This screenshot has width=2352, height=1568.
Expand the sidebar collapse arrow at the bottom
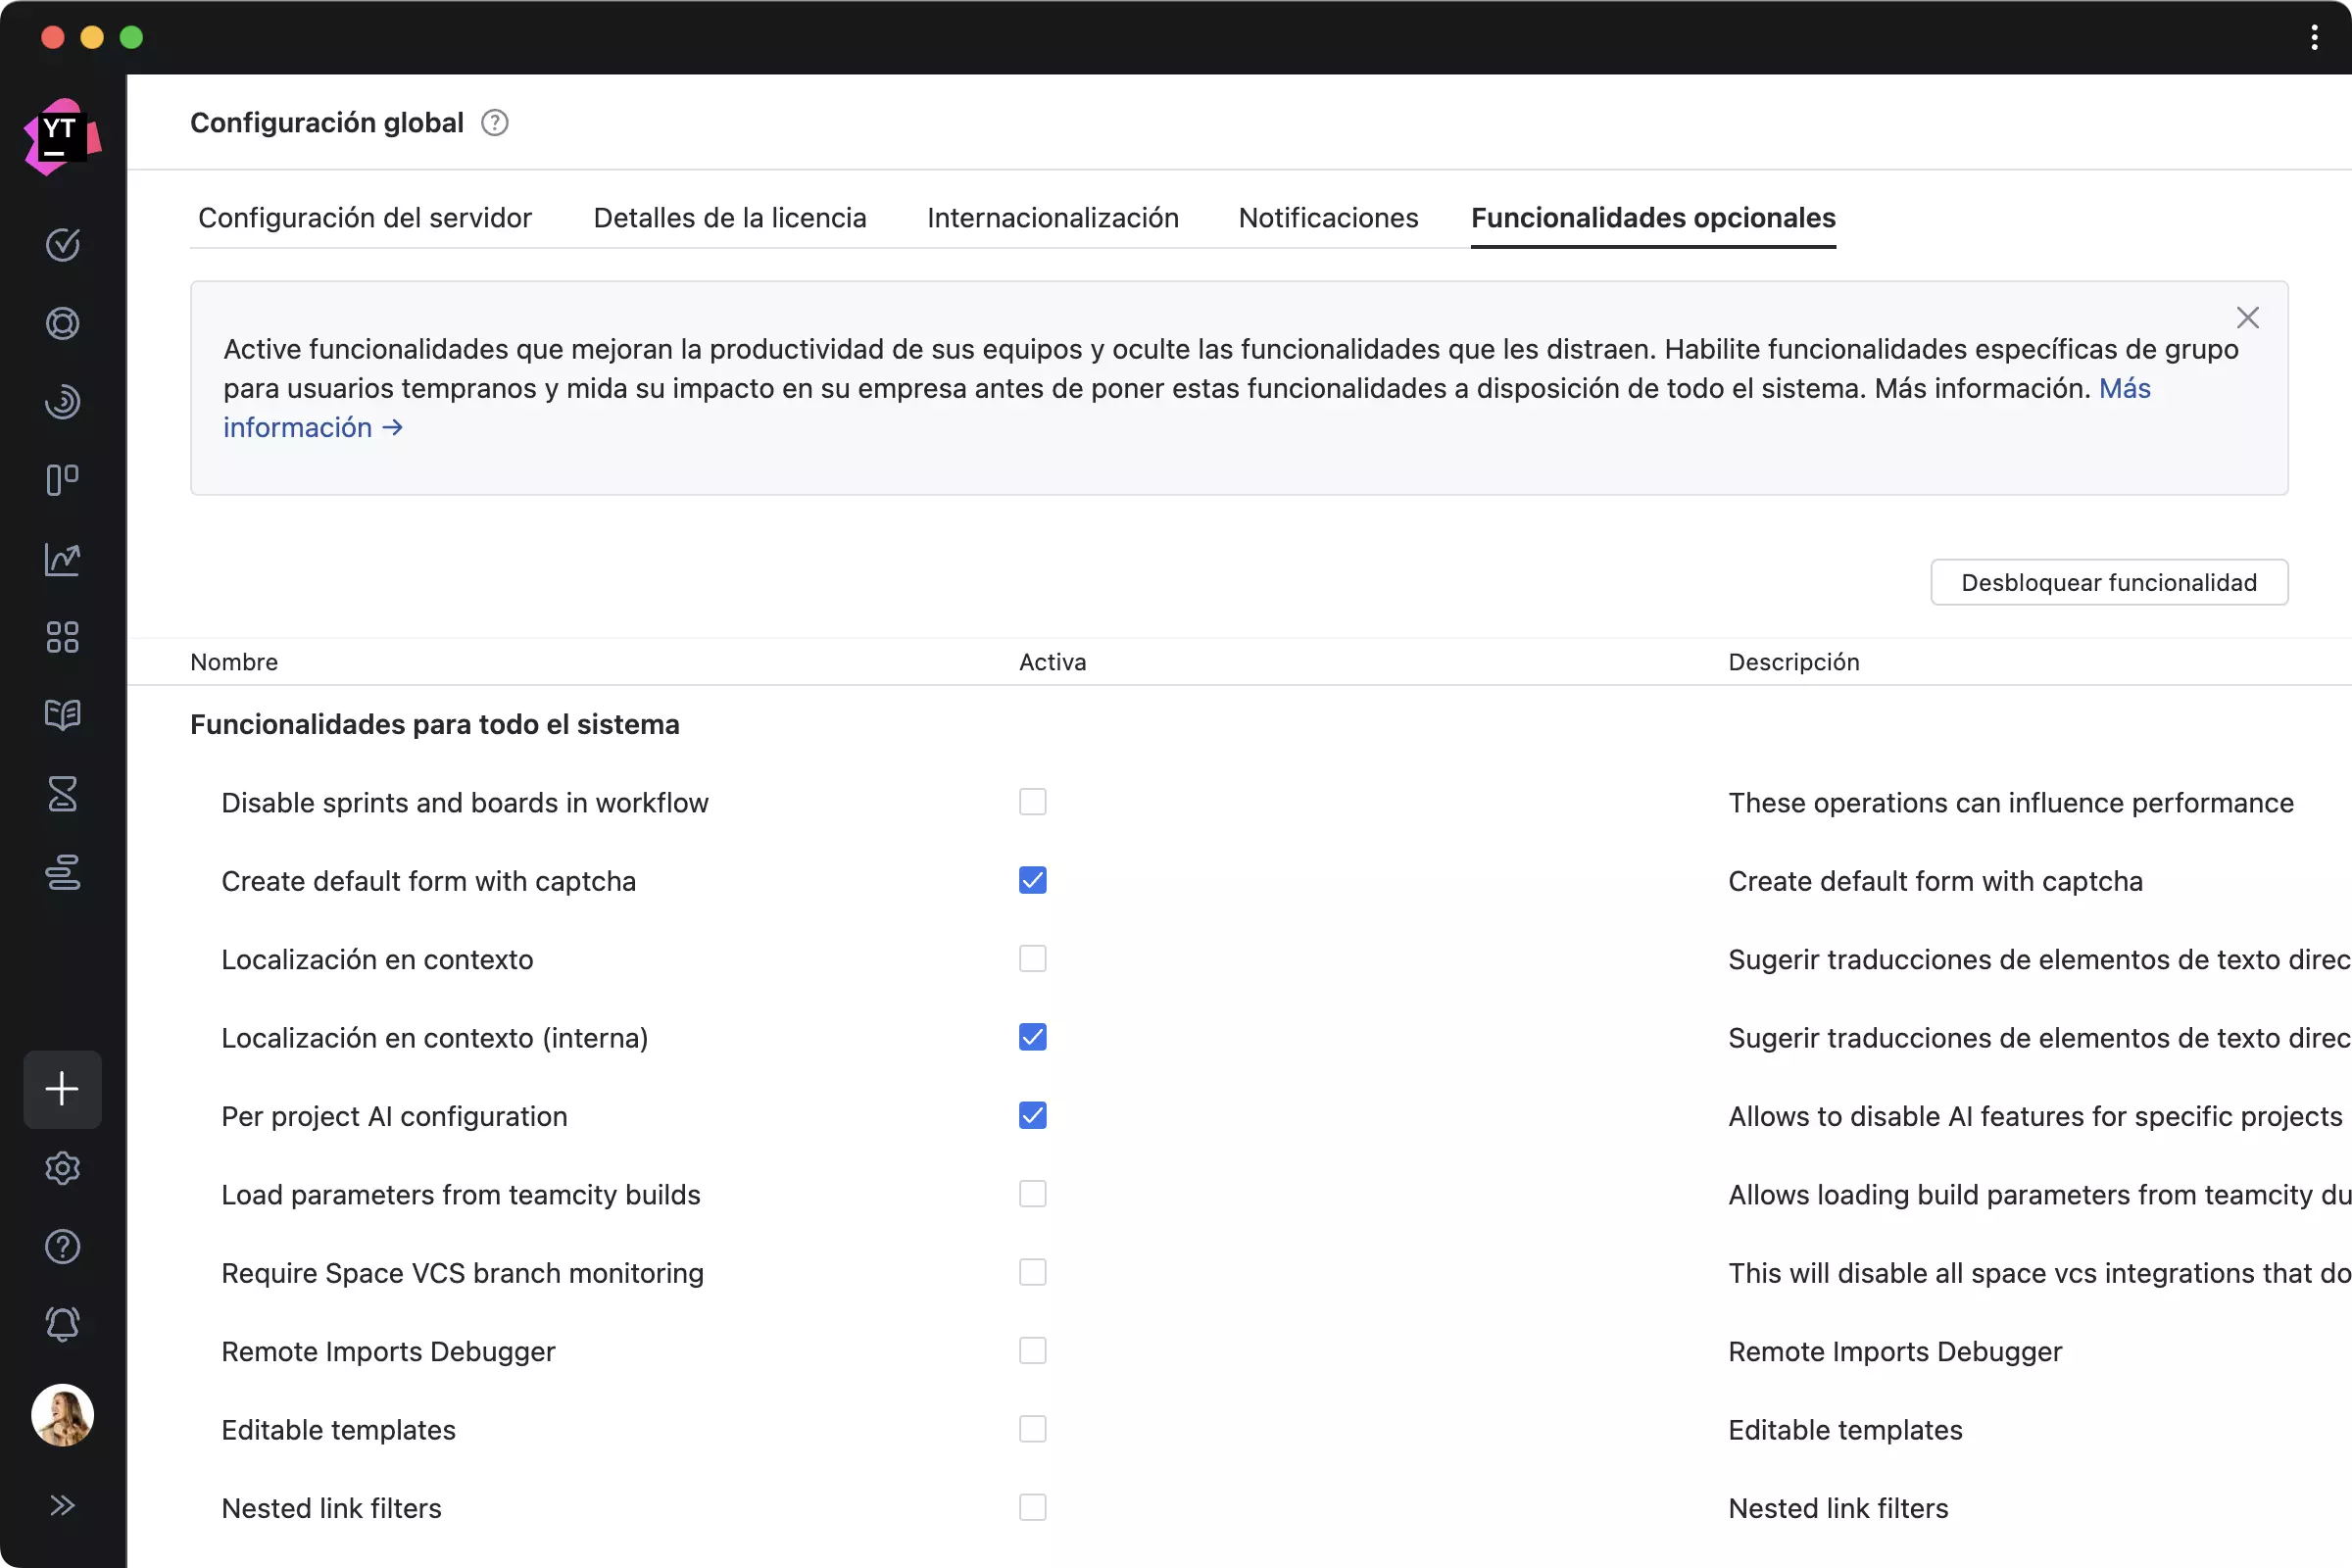[61, 1505]
